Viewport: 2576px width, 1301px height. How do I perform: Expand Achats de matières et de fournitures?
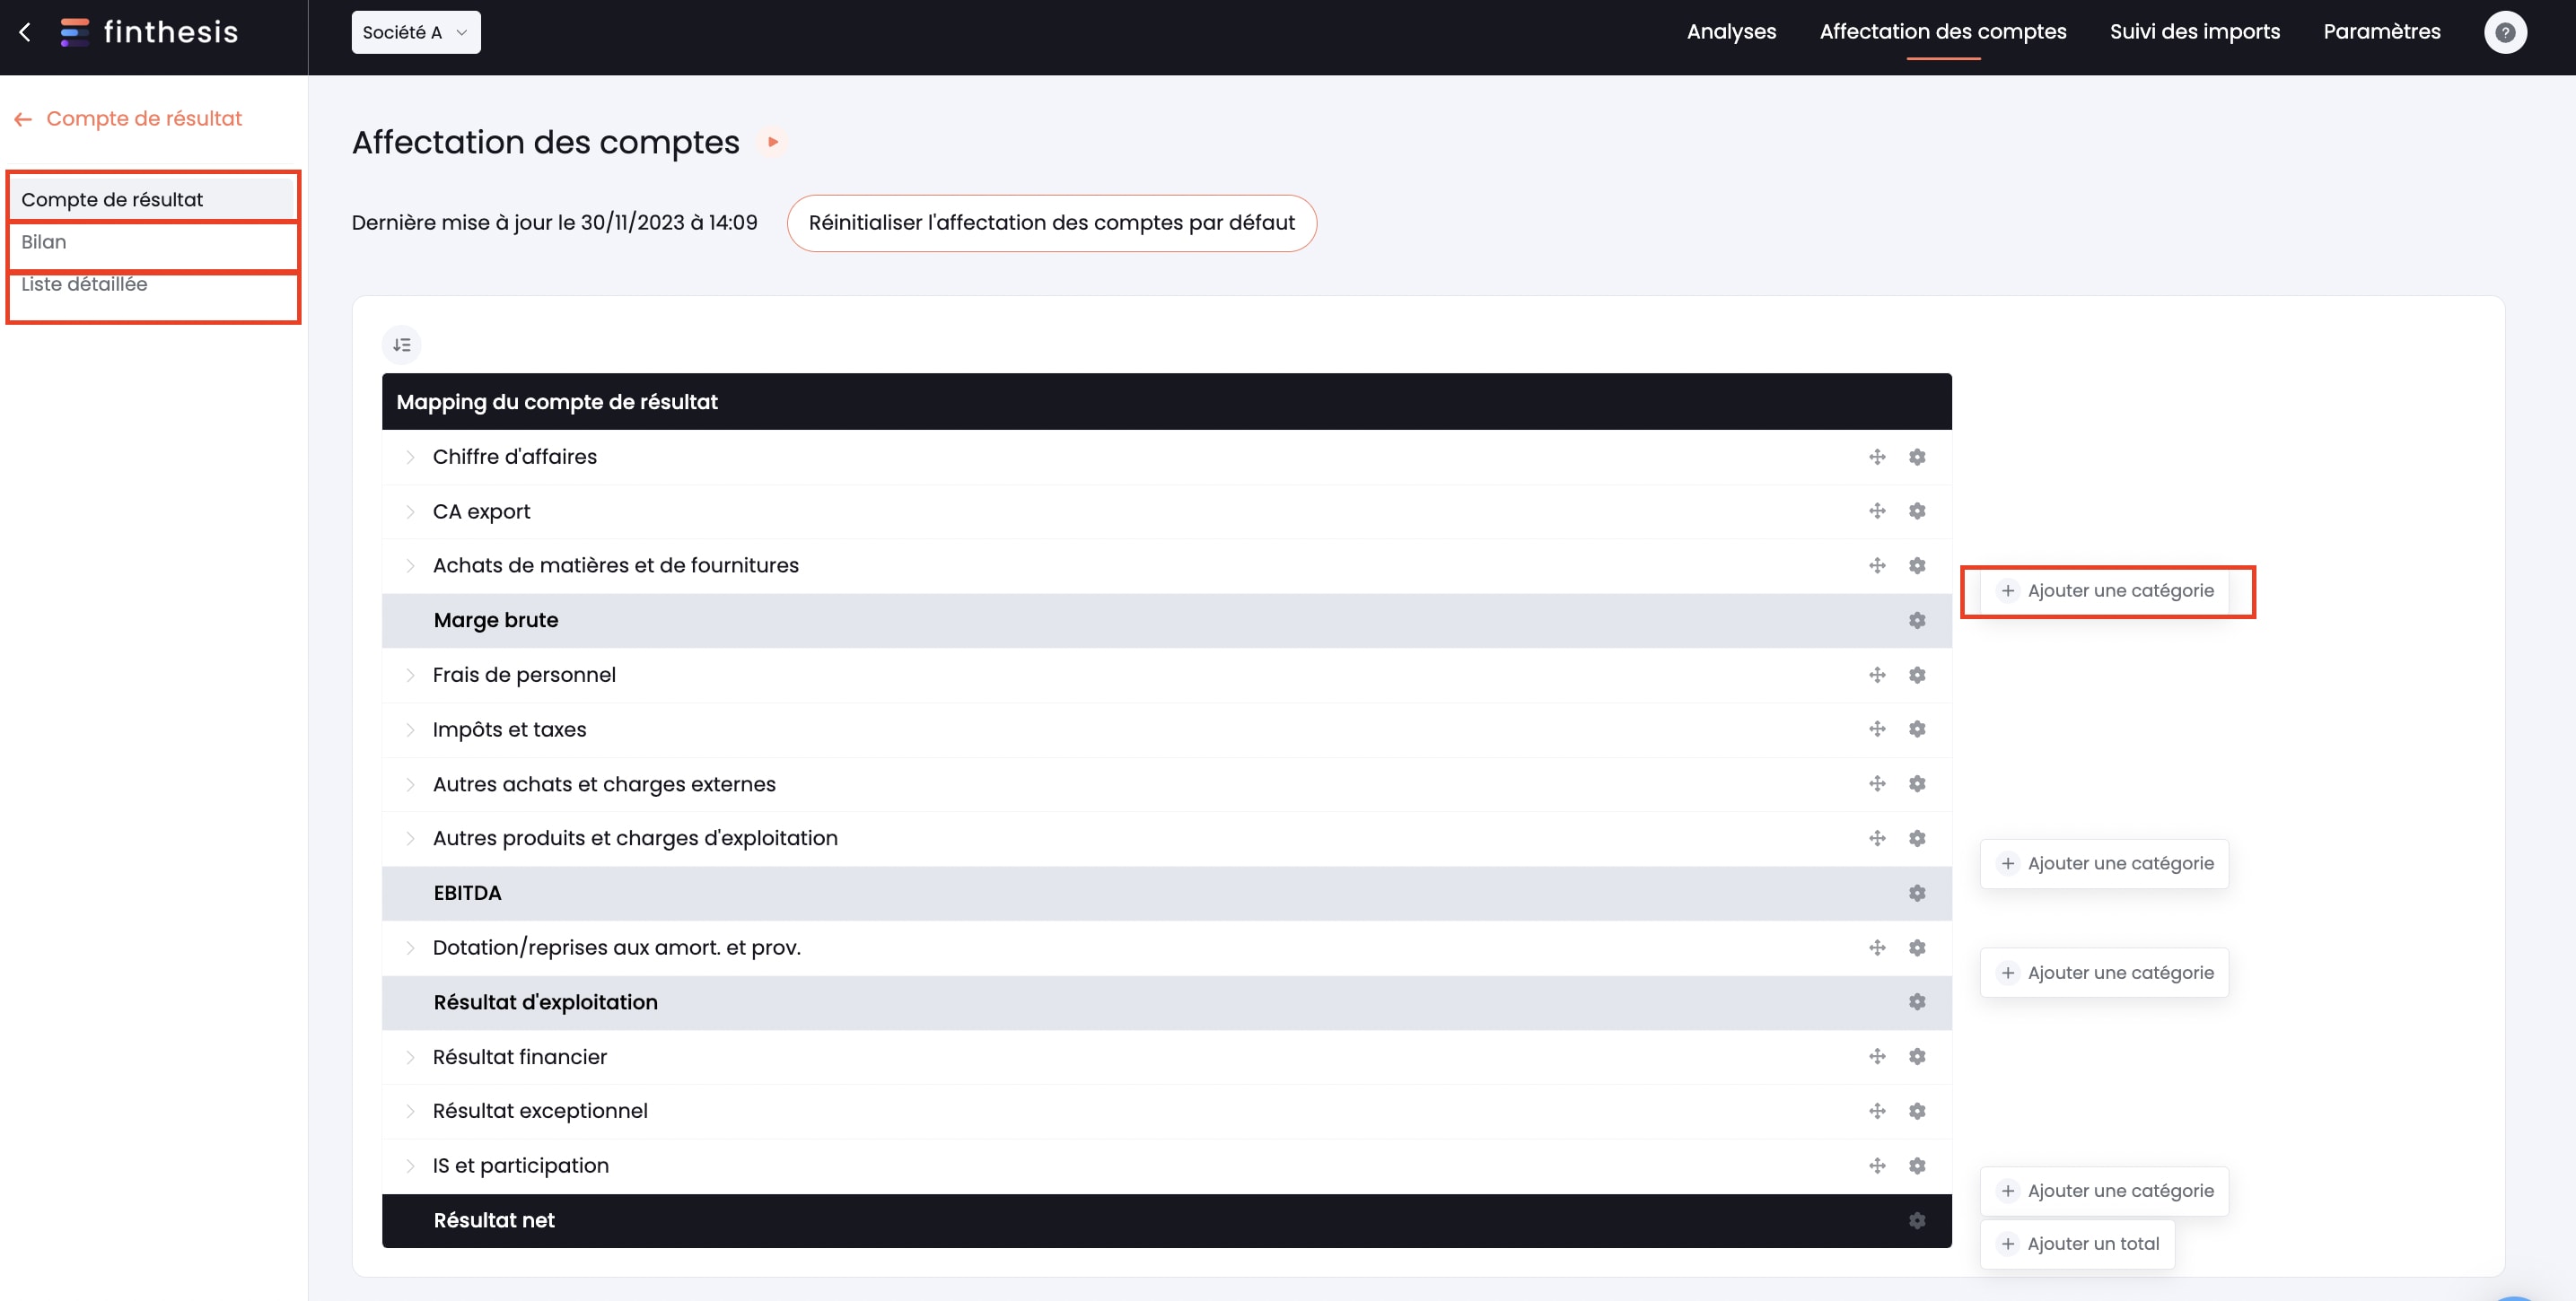tap(410, 566)
